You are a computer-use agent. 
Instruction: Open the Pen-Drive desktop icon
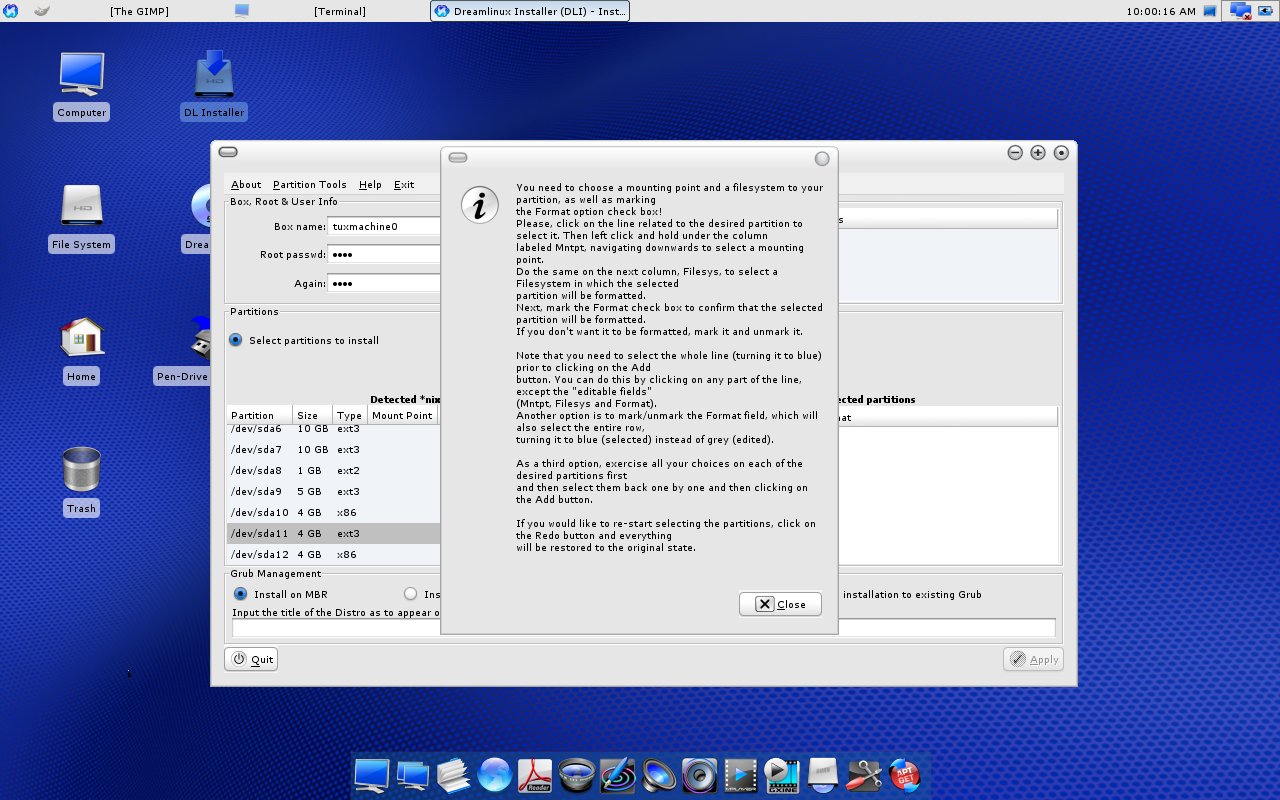point(185,350)
